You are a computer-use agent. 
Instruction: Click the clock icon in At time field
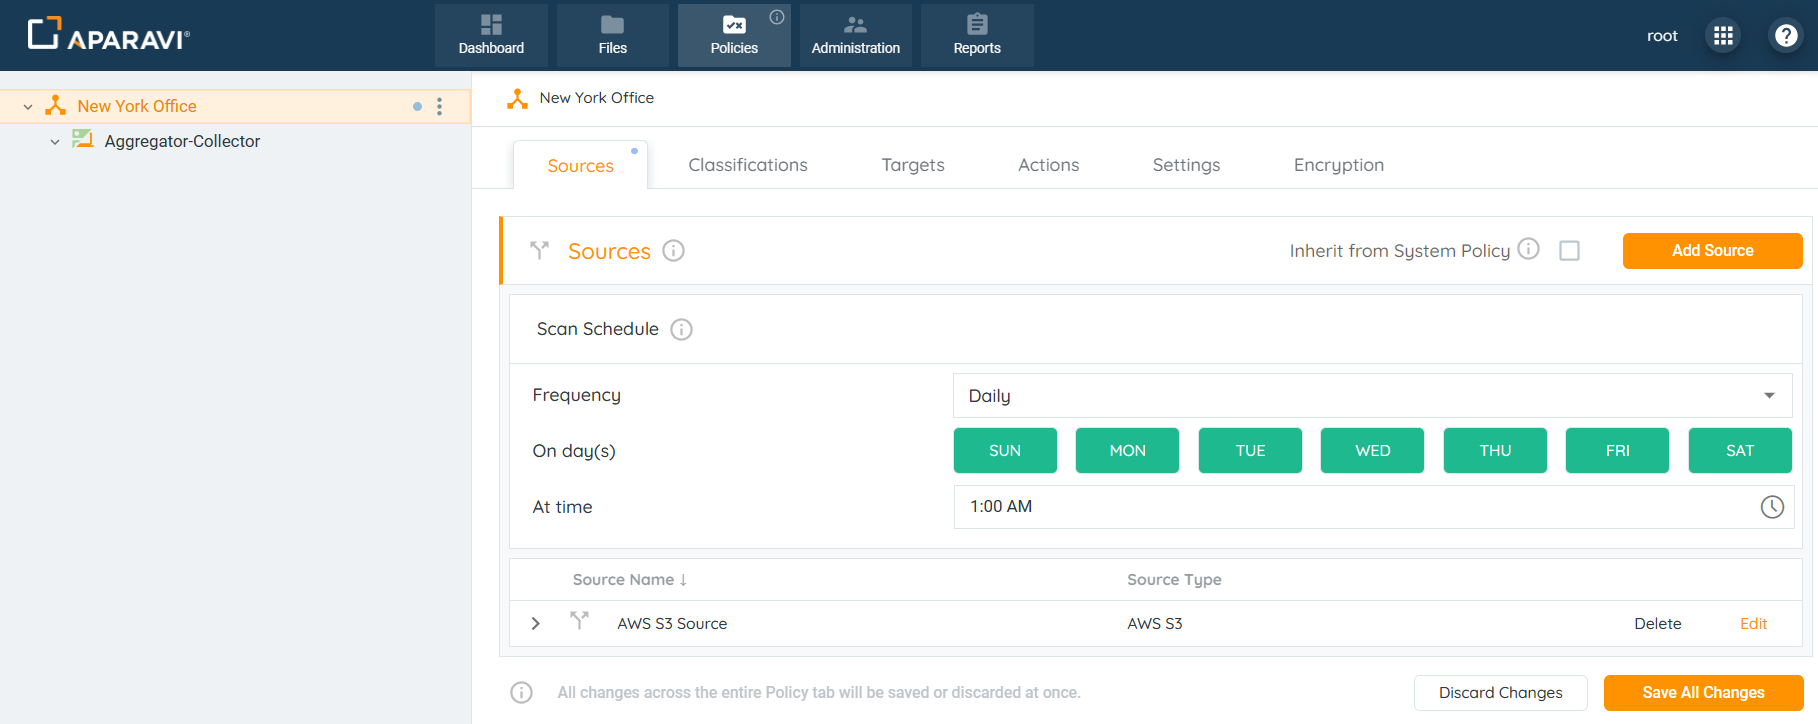coord(1771,507)
